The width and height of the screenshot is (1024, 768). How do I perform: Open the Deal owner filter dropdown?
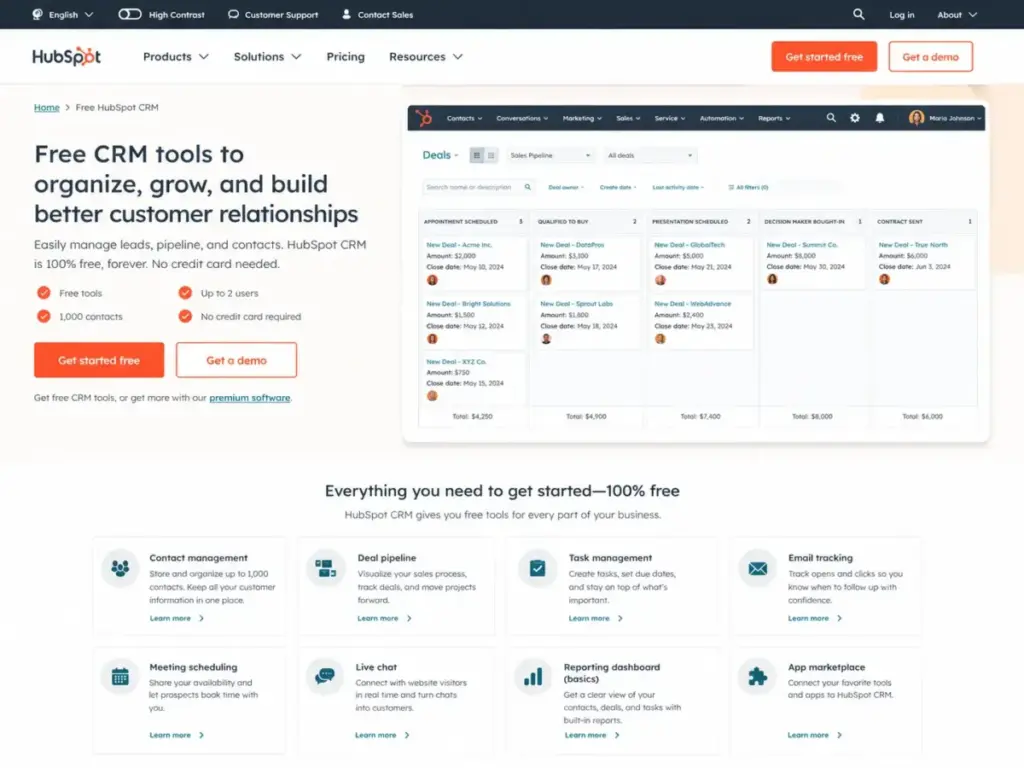click(566, 187)
